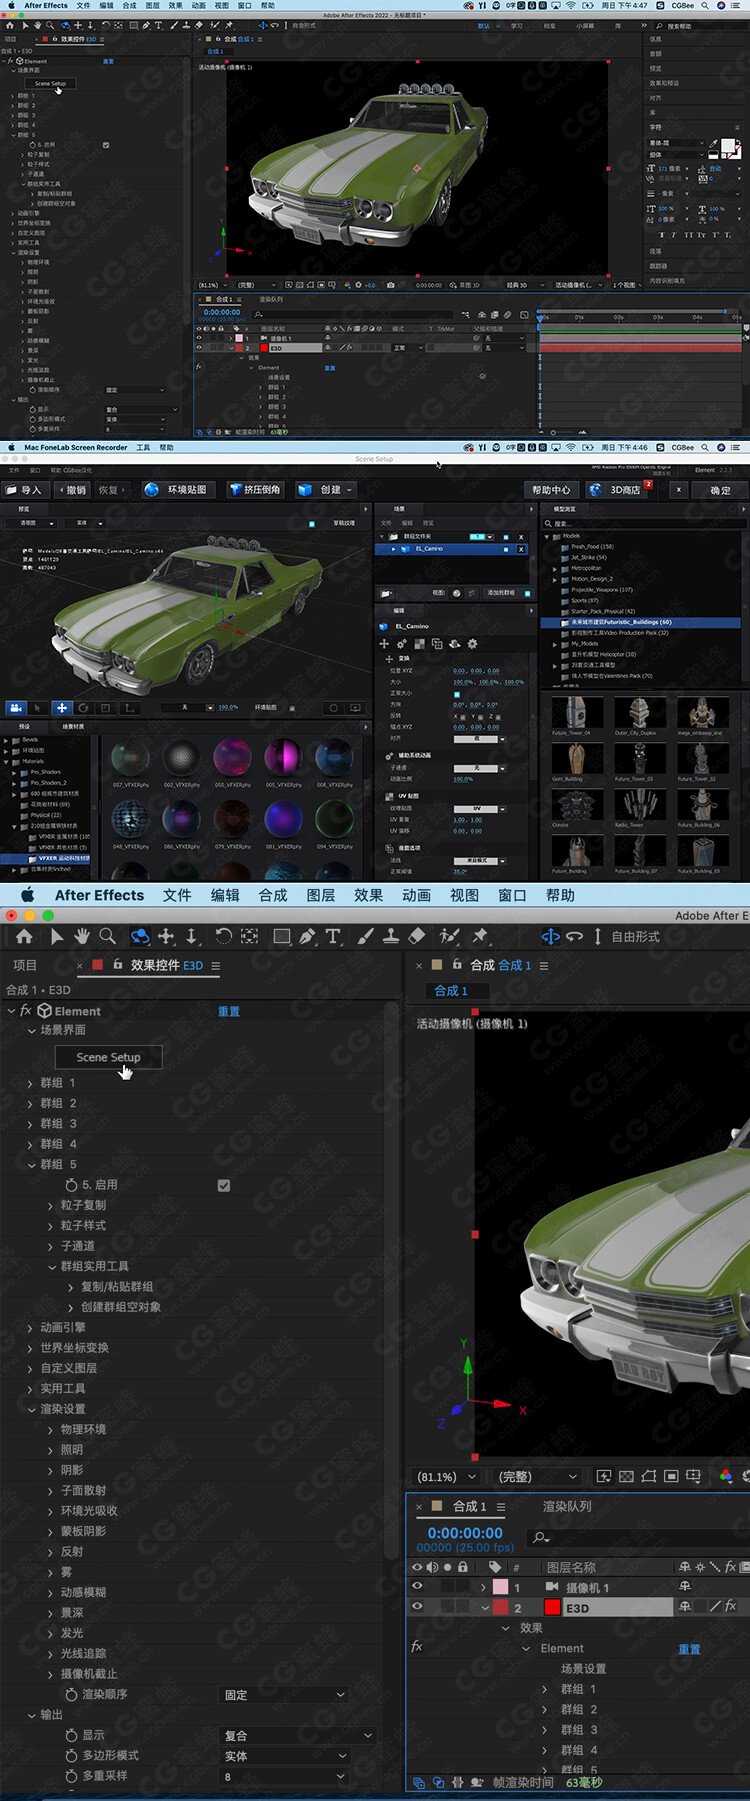Open the 窗口 menu in enlarged menu bar
This screenshot has height=1801, width=750.
coord(512,895)
